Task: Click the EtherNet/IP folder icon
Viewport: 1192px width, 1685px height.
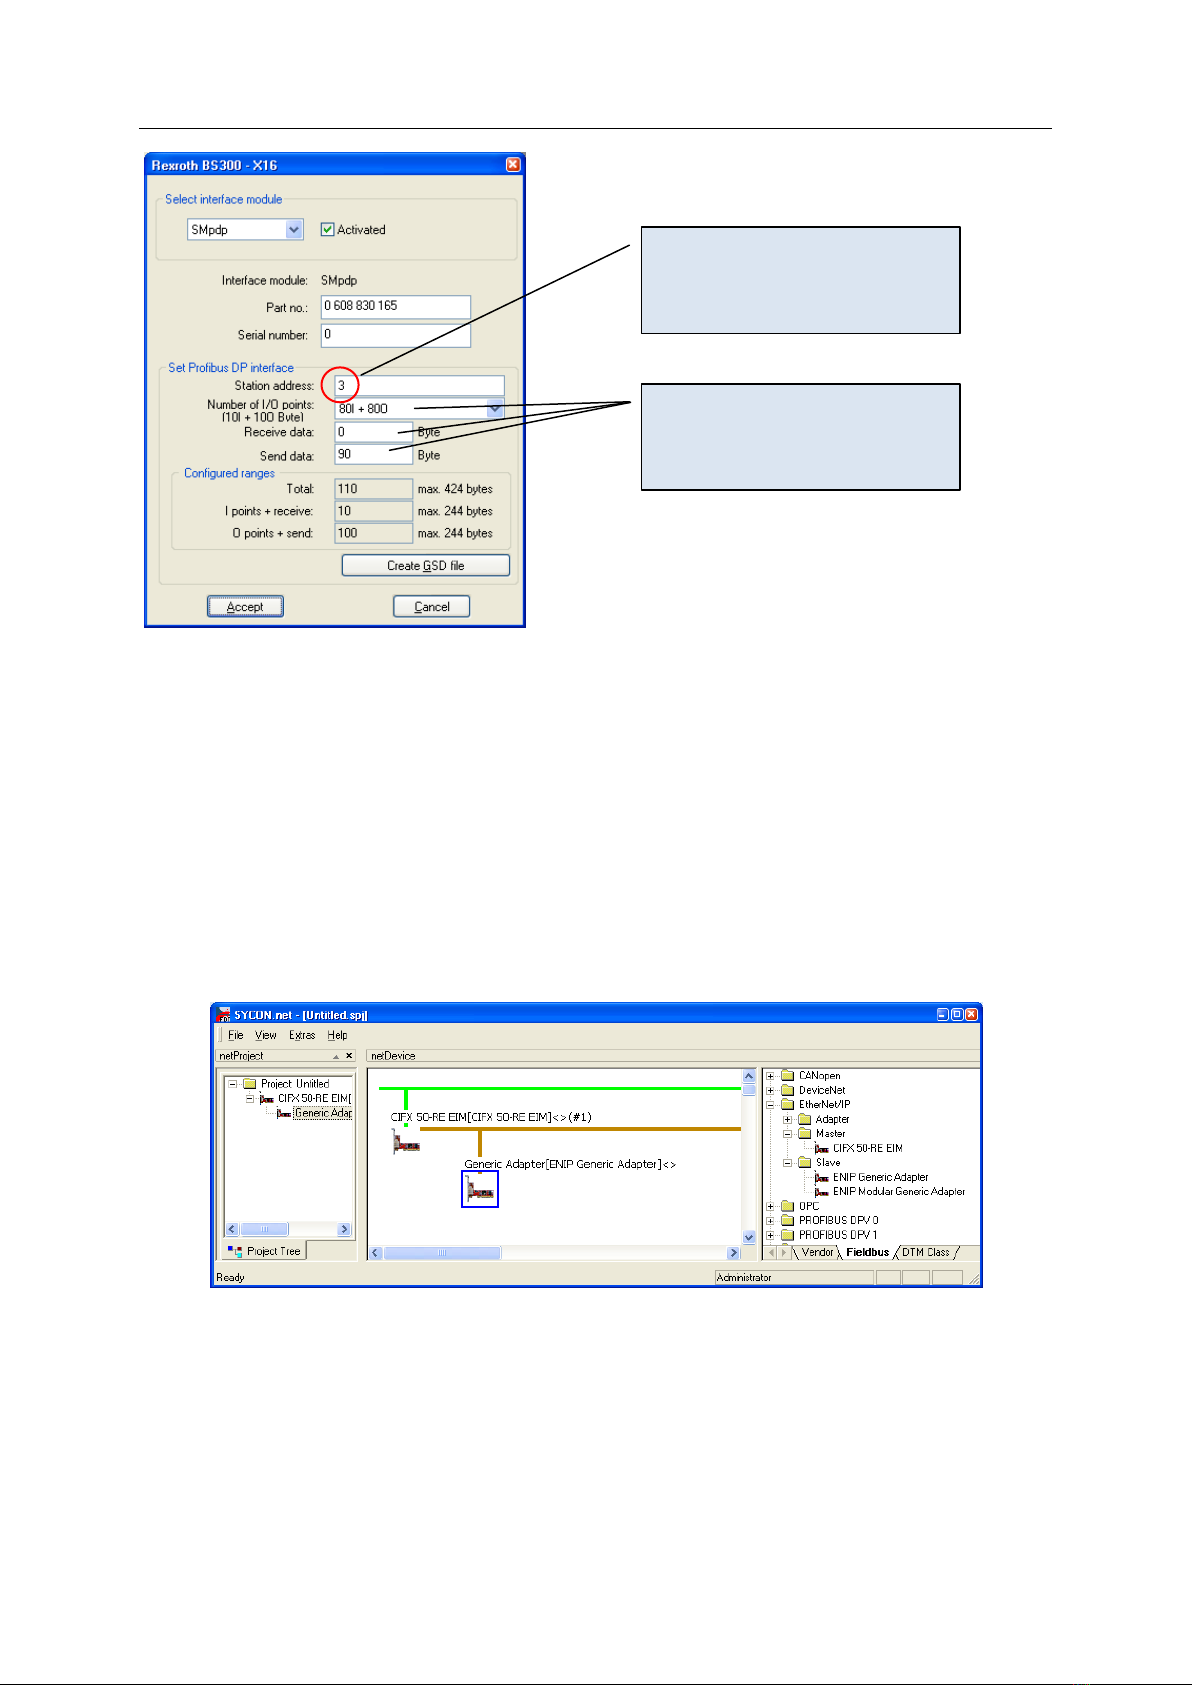Action: click(788, 1105)
